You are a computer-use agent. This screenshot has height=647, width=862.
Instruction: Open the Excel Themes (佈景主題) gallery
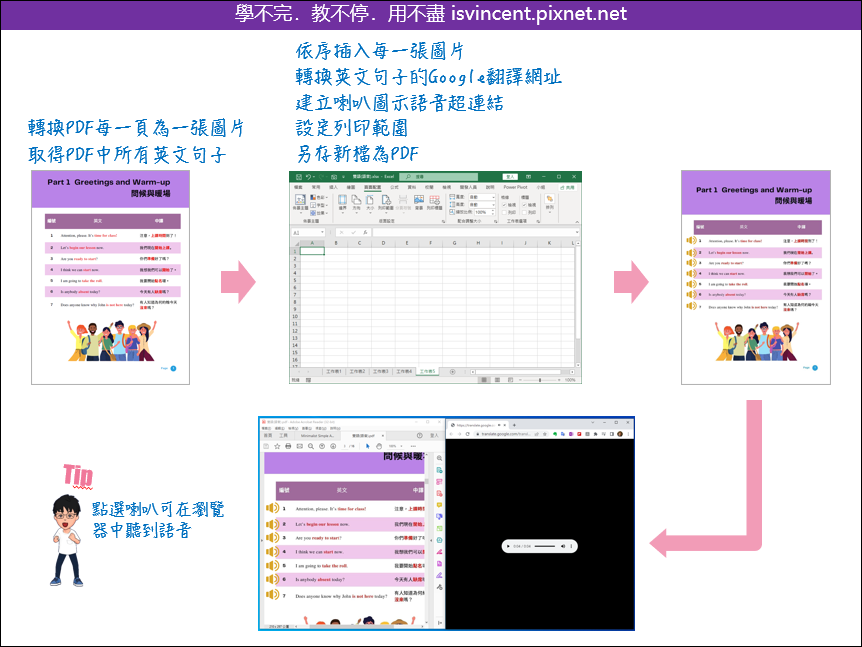[x=301, y=202]
